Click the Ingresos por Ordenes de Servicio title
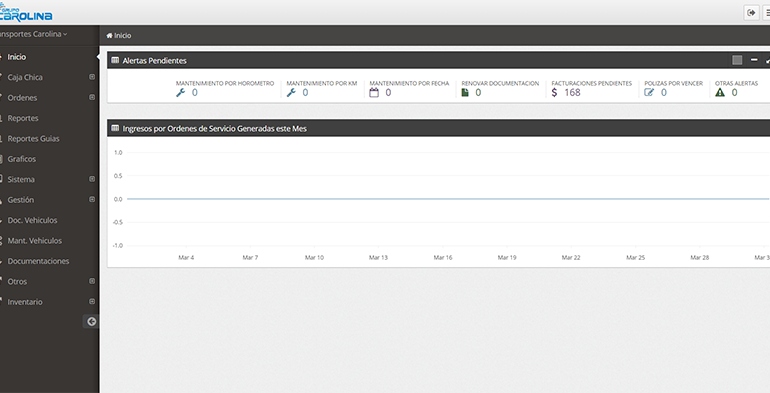This screenshot has width=770, height=393. tap(215, 129)
